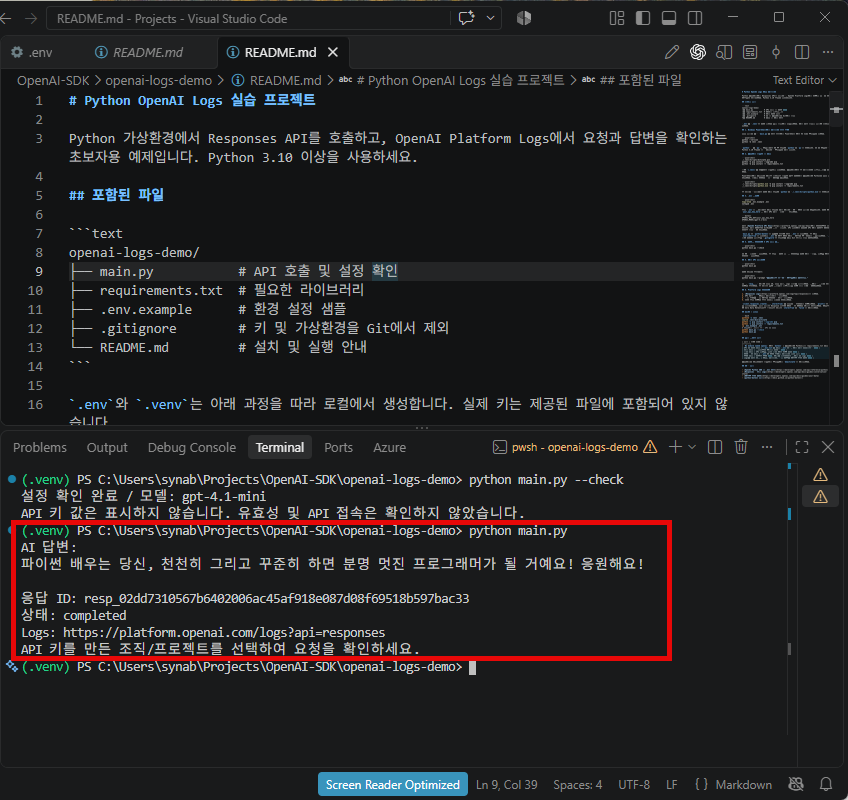This screenshot has width=848, height=800.
Task: Open editor More Actions ellipsis menu
Action: click(828, 52)
